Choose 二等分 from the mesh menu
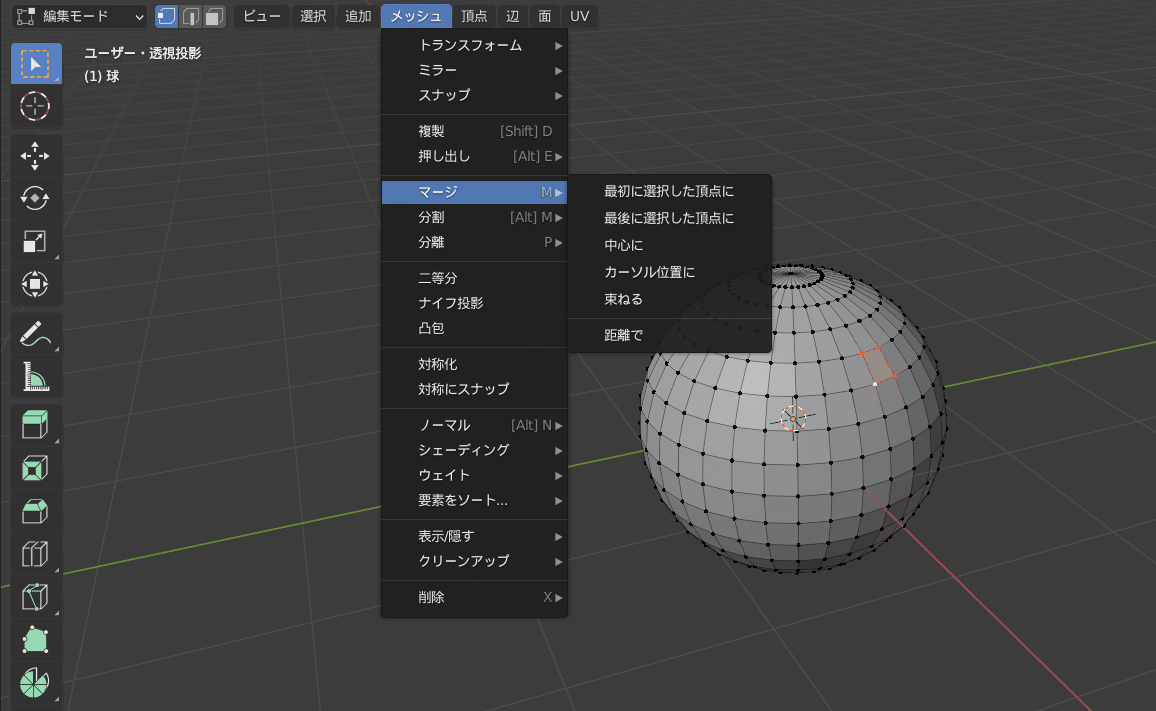Image resolution: width=1156 pixels, height=711 pixels. [x=474, y=279]
